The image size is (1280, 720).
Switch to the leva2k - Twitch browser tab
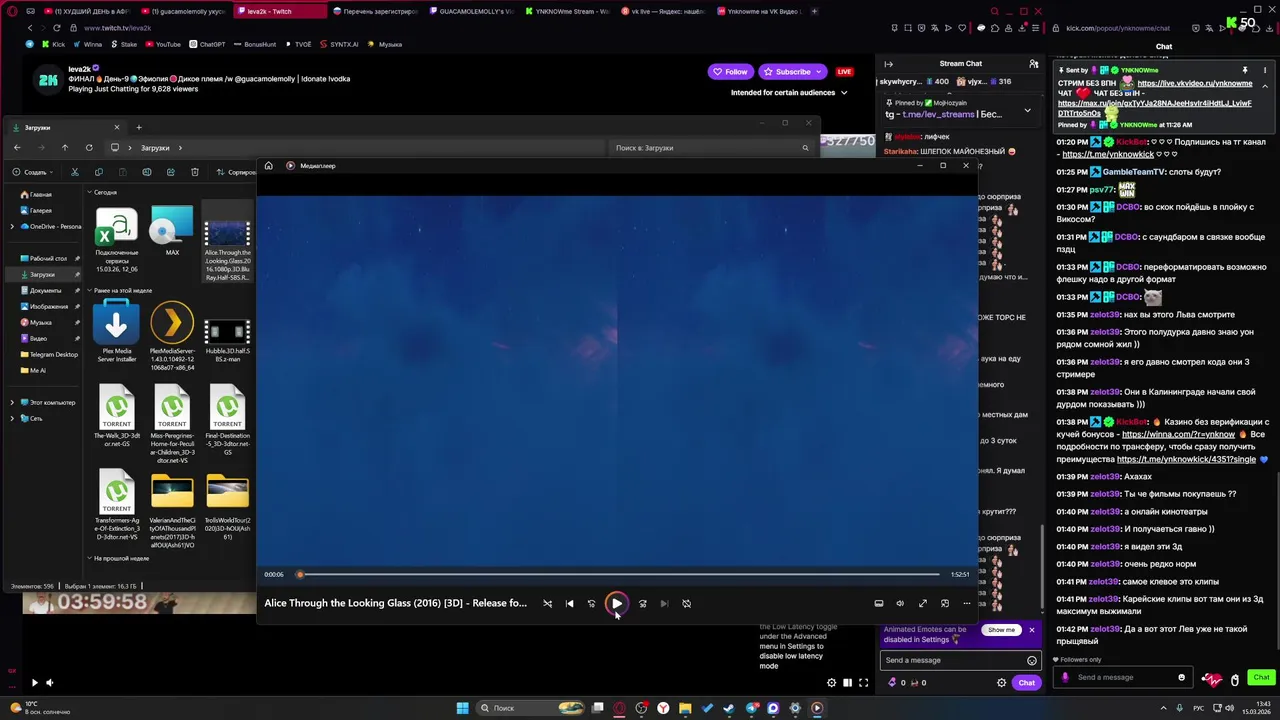coord(278,11)
